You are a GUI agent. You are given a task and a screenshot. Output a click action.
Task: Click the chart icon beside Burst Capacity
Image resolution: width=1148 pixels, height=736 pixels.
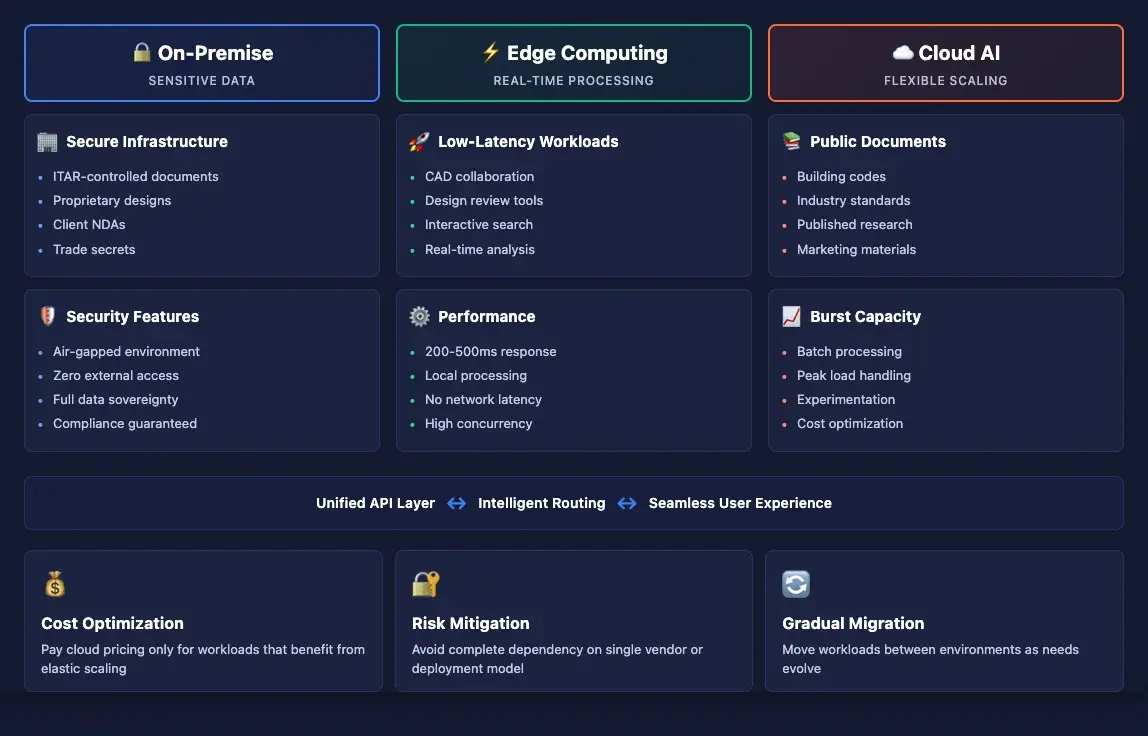790,316
